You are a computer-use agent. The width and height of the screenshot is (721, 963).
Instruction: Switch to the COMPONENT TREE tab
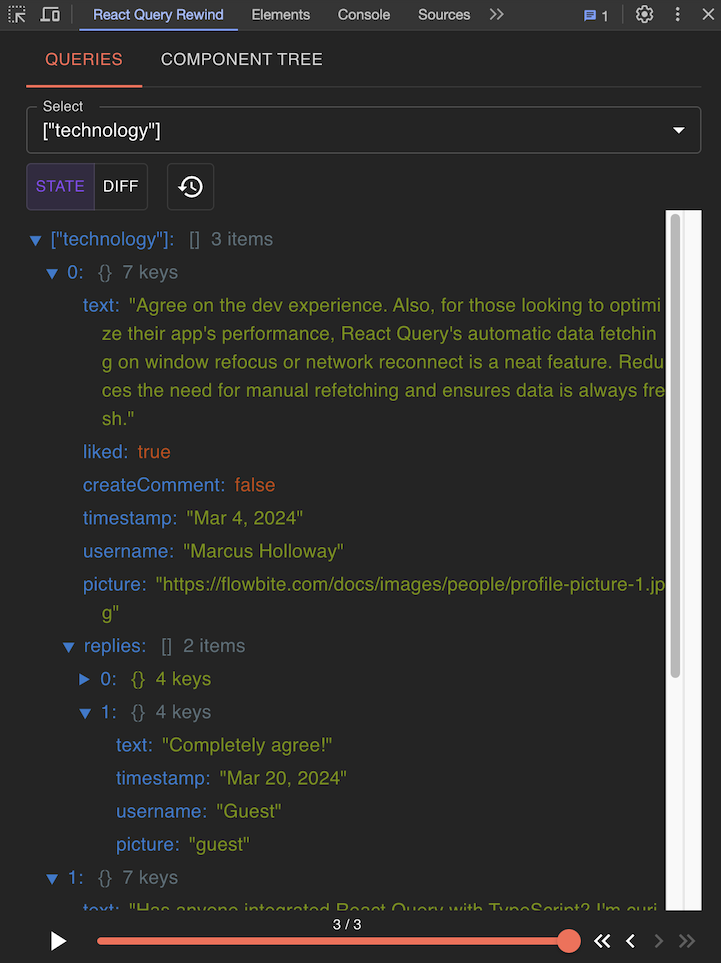pos(241,60)
